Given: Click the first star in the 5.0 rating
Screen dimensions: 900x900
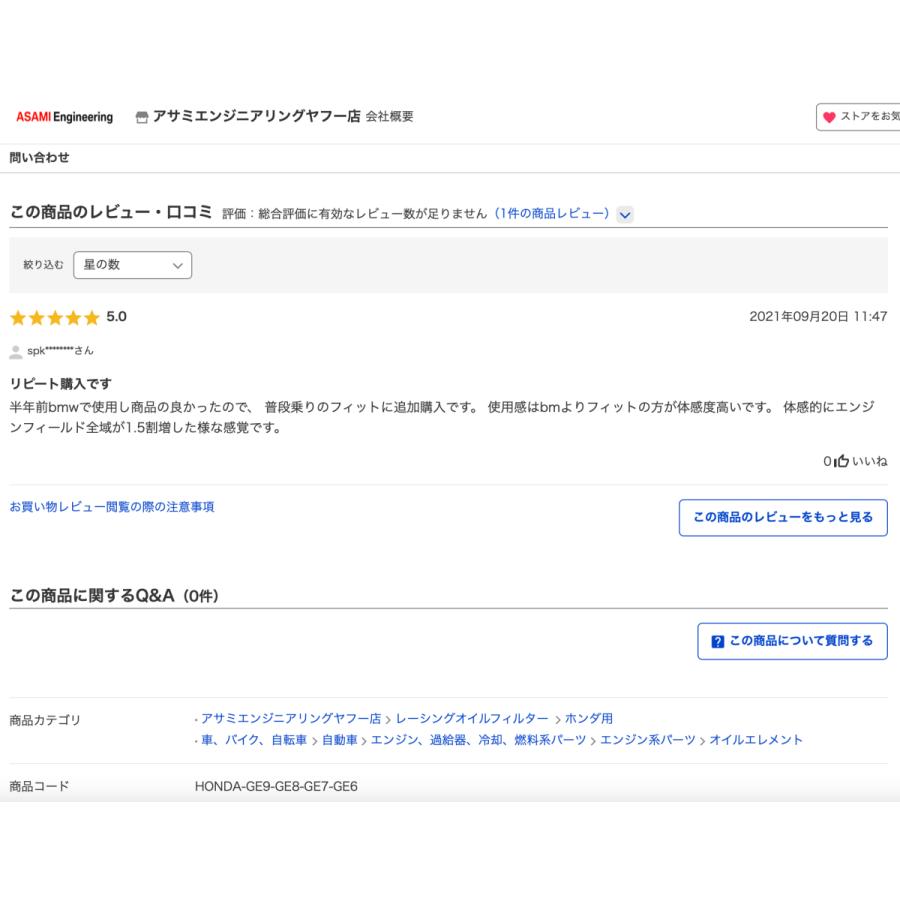Looking at the screenshot, I should pyautogui.click(x=18, y=318).
